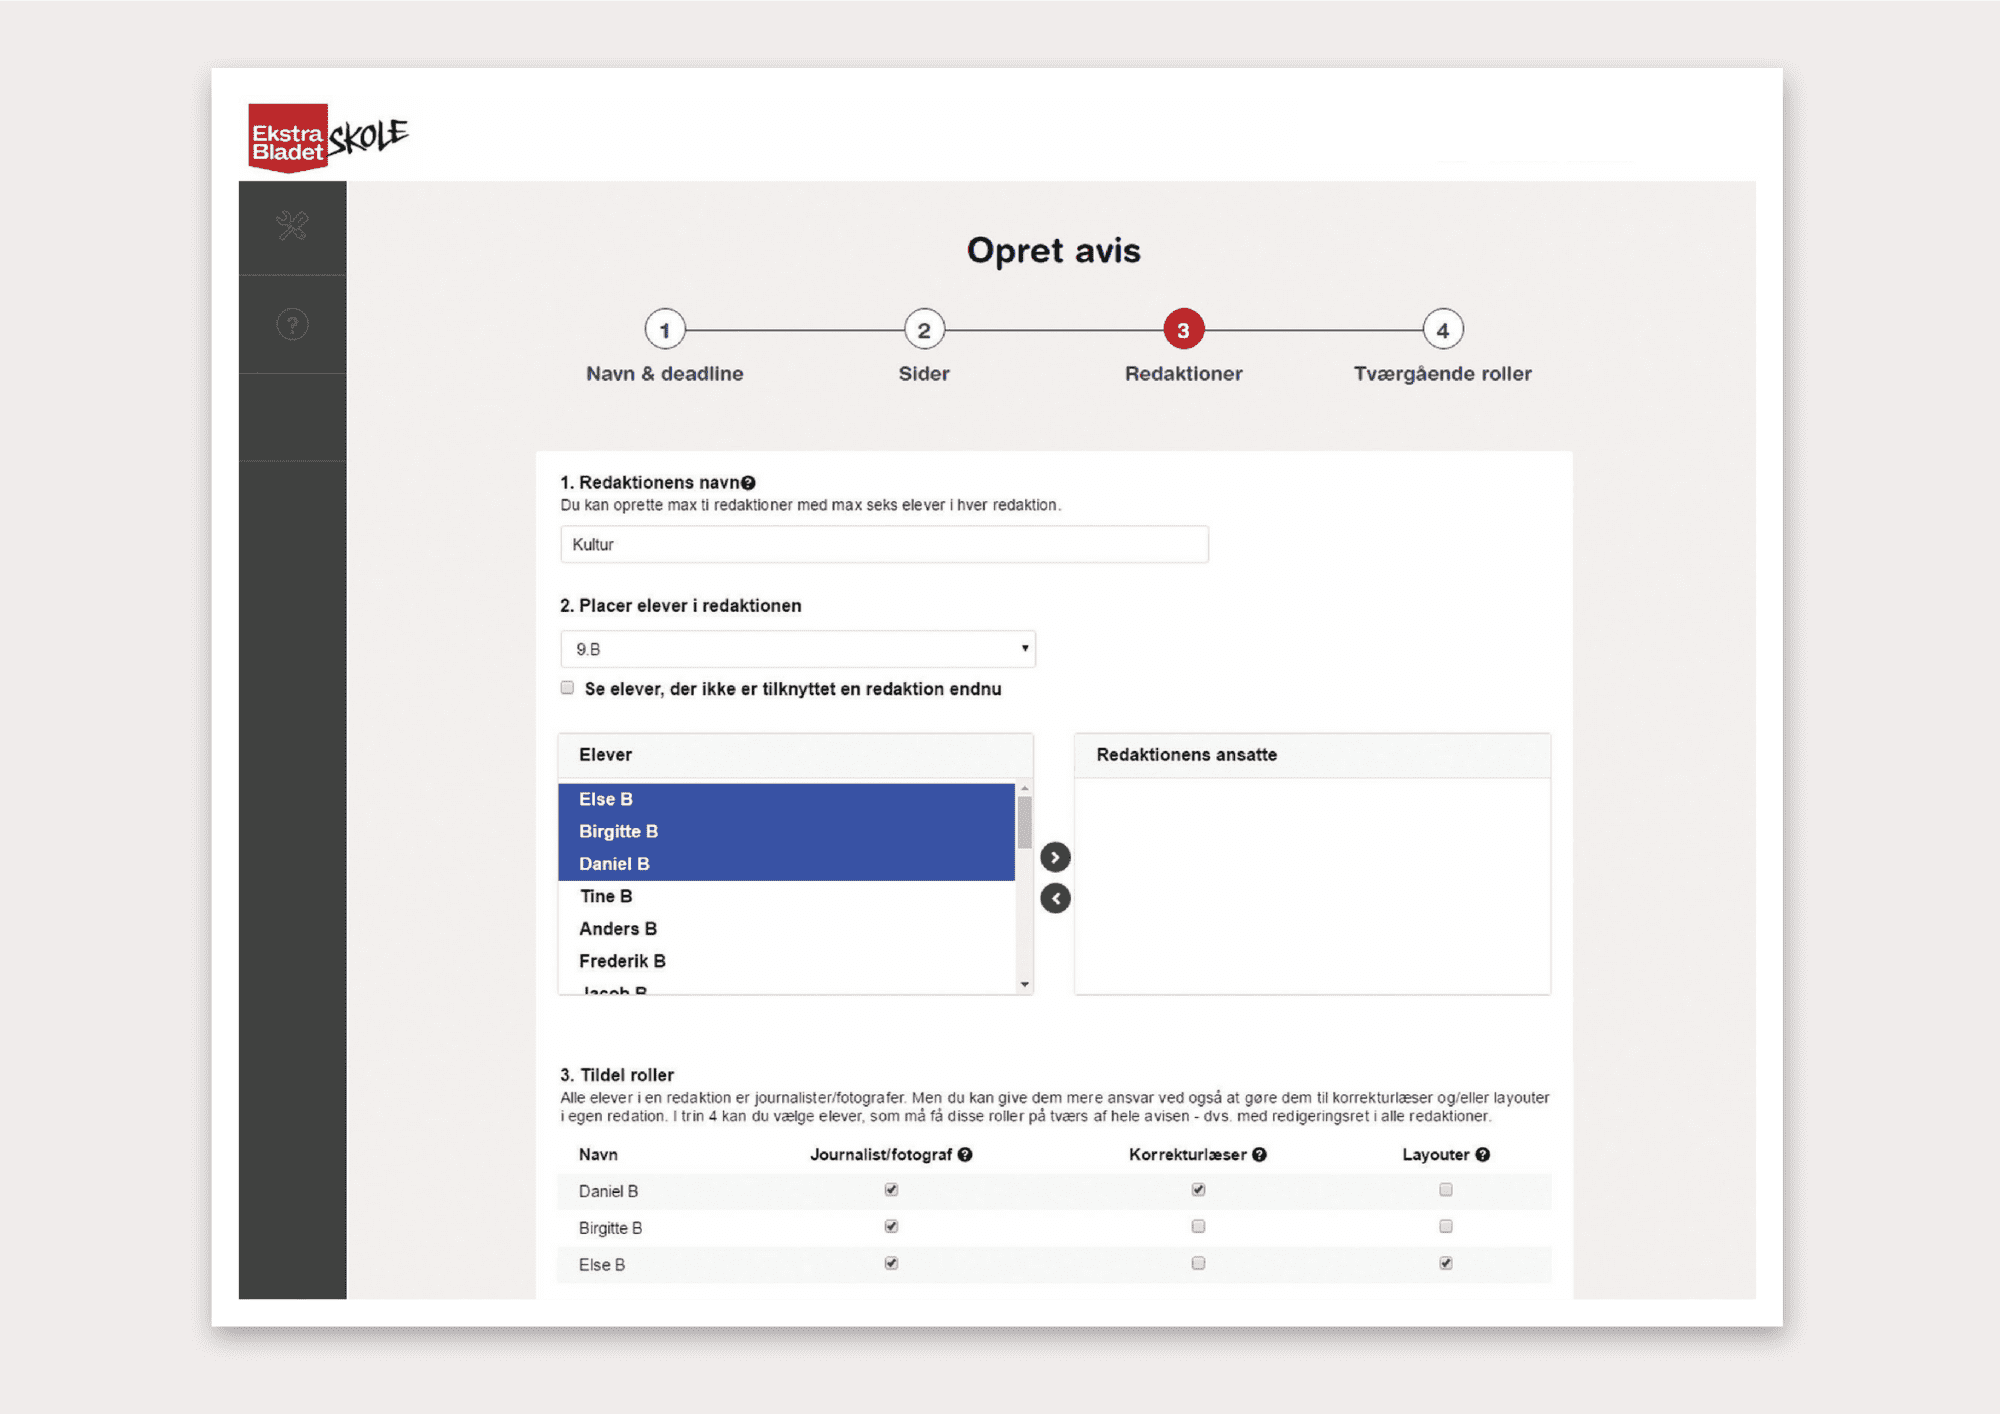Go to step 4 Tværgående roller

1442,330
